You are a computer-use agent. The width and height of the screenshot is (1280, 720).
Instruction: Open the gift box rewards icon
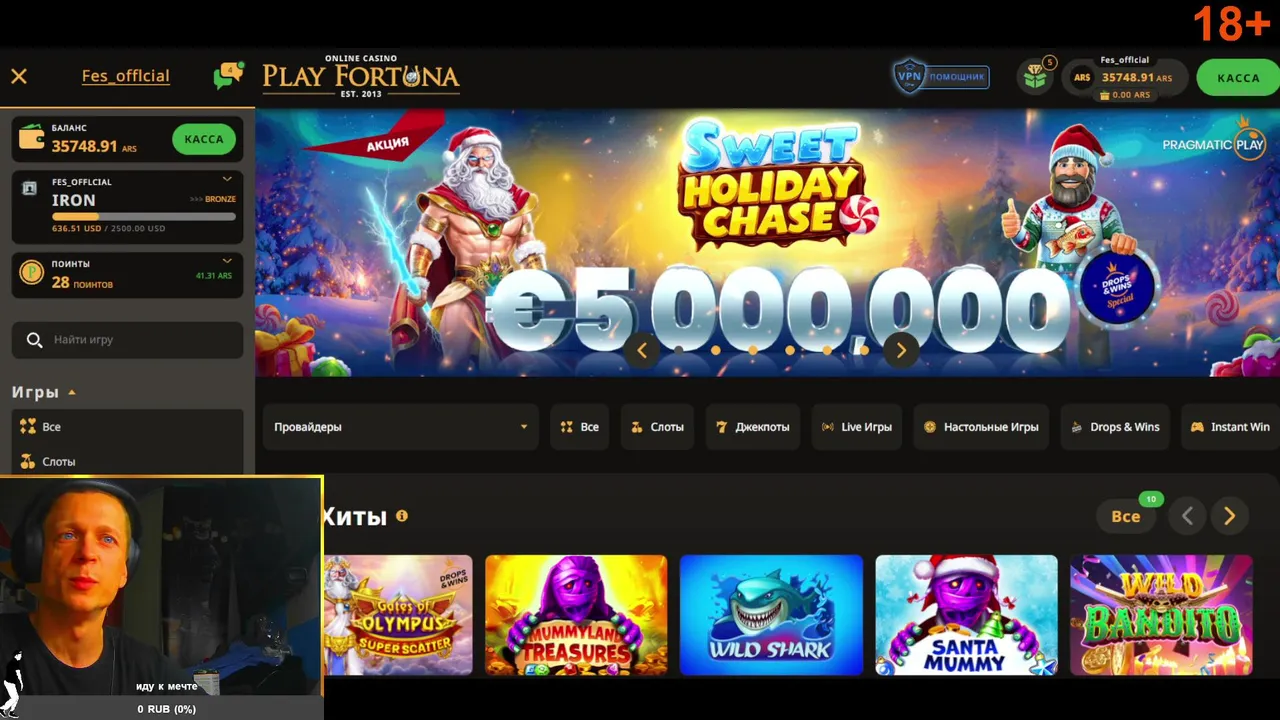(x=1036, y=76)
